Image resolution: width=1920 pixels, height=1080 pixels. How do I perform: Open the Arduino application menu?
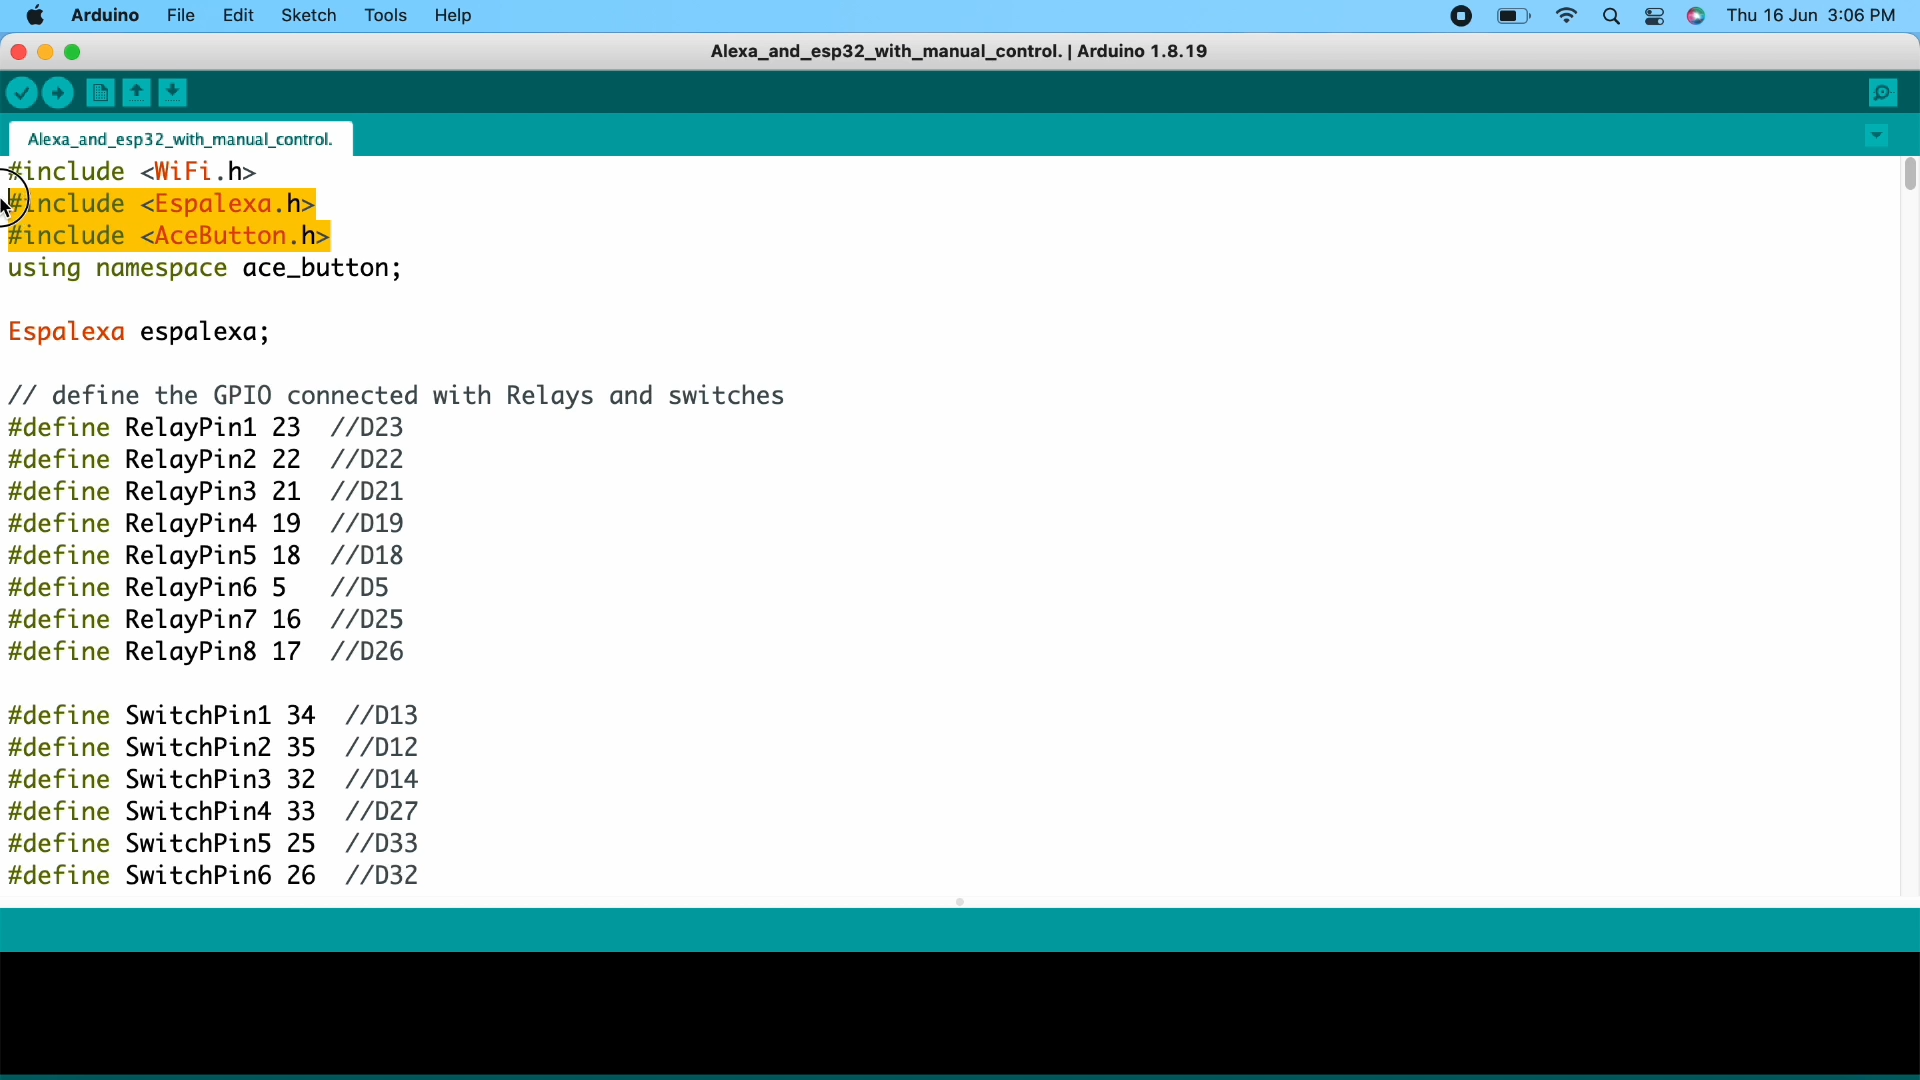(x=105, y=16)
